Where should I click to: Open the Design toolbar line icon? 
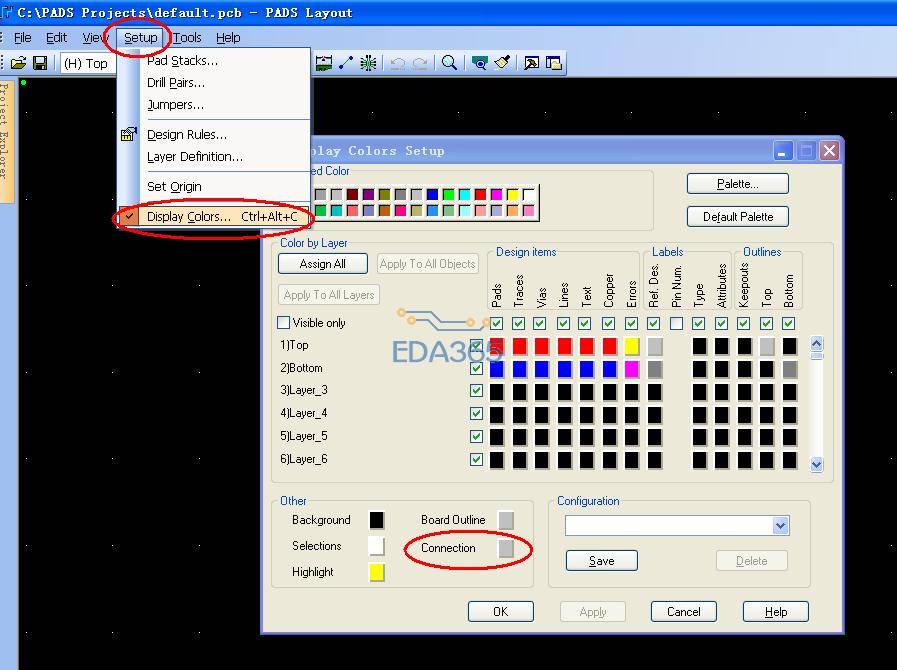click(346, 63)
